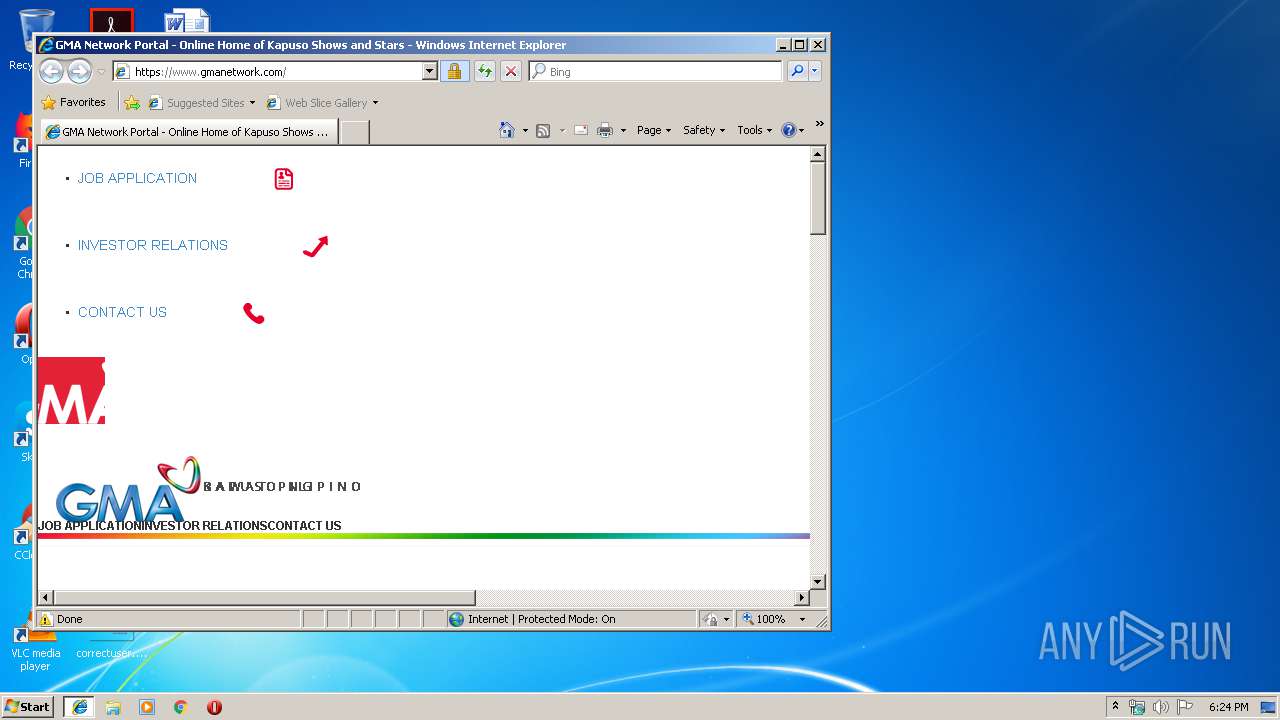Open Windows Explorer folder taskbar icon
Screen dimensions: 1280x720
coord(113,707)
